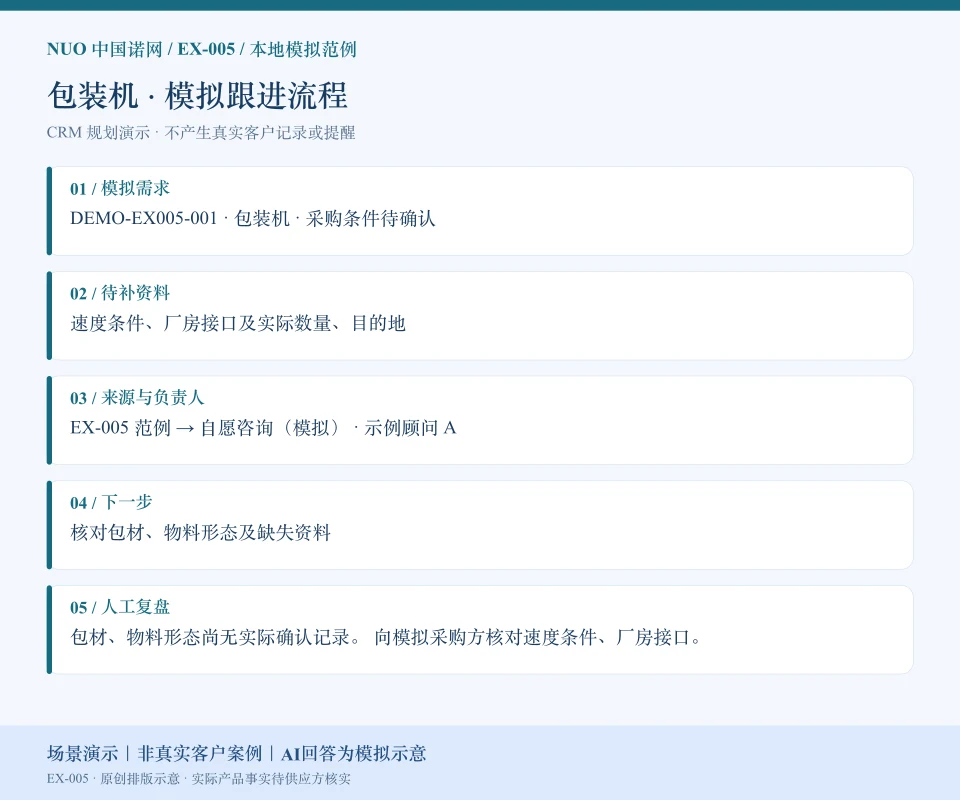Click the text 'EX-005 范例 → 自愿咨询（模拟）· 示例顾问 A'

pos(263,428)
